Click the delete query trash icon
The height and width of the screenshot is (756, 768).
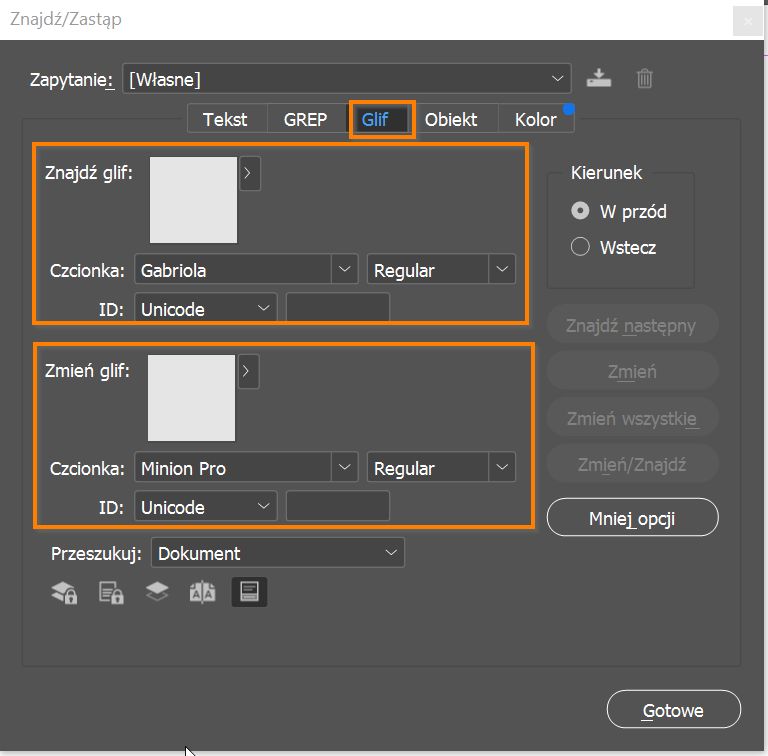click(645, 78)
